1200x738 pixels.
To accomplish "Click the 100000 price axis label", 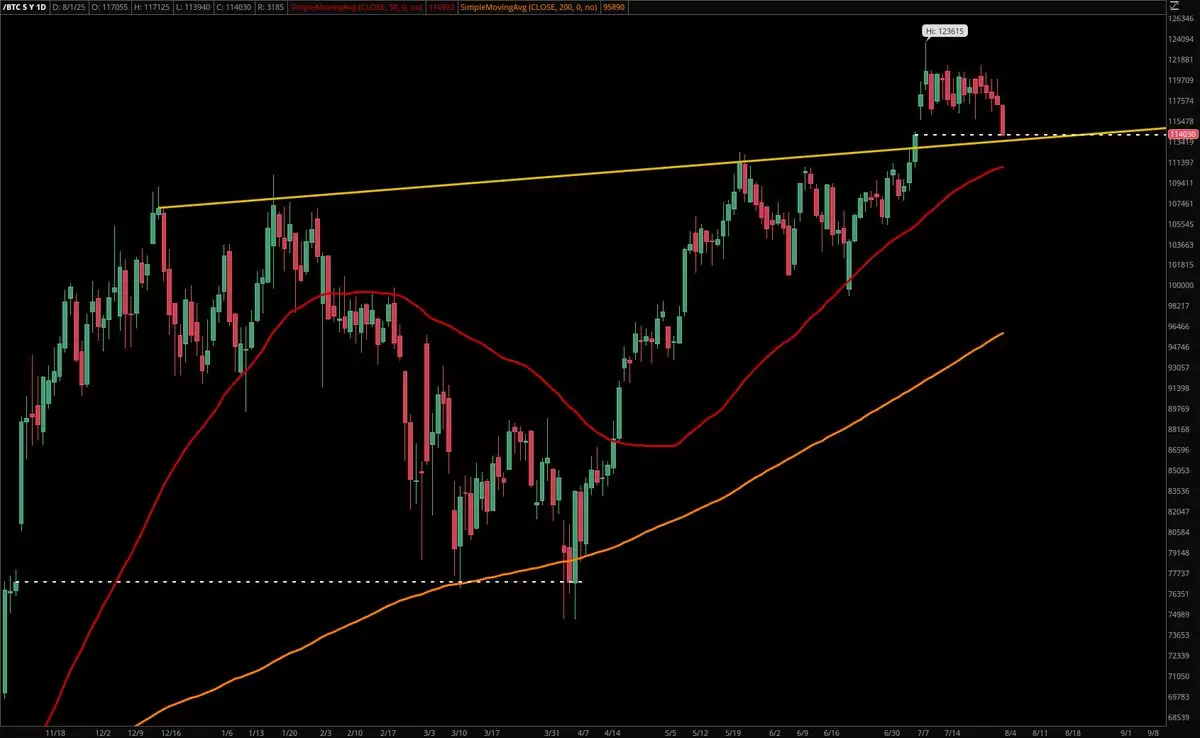I will click(x=1183, y=285).
